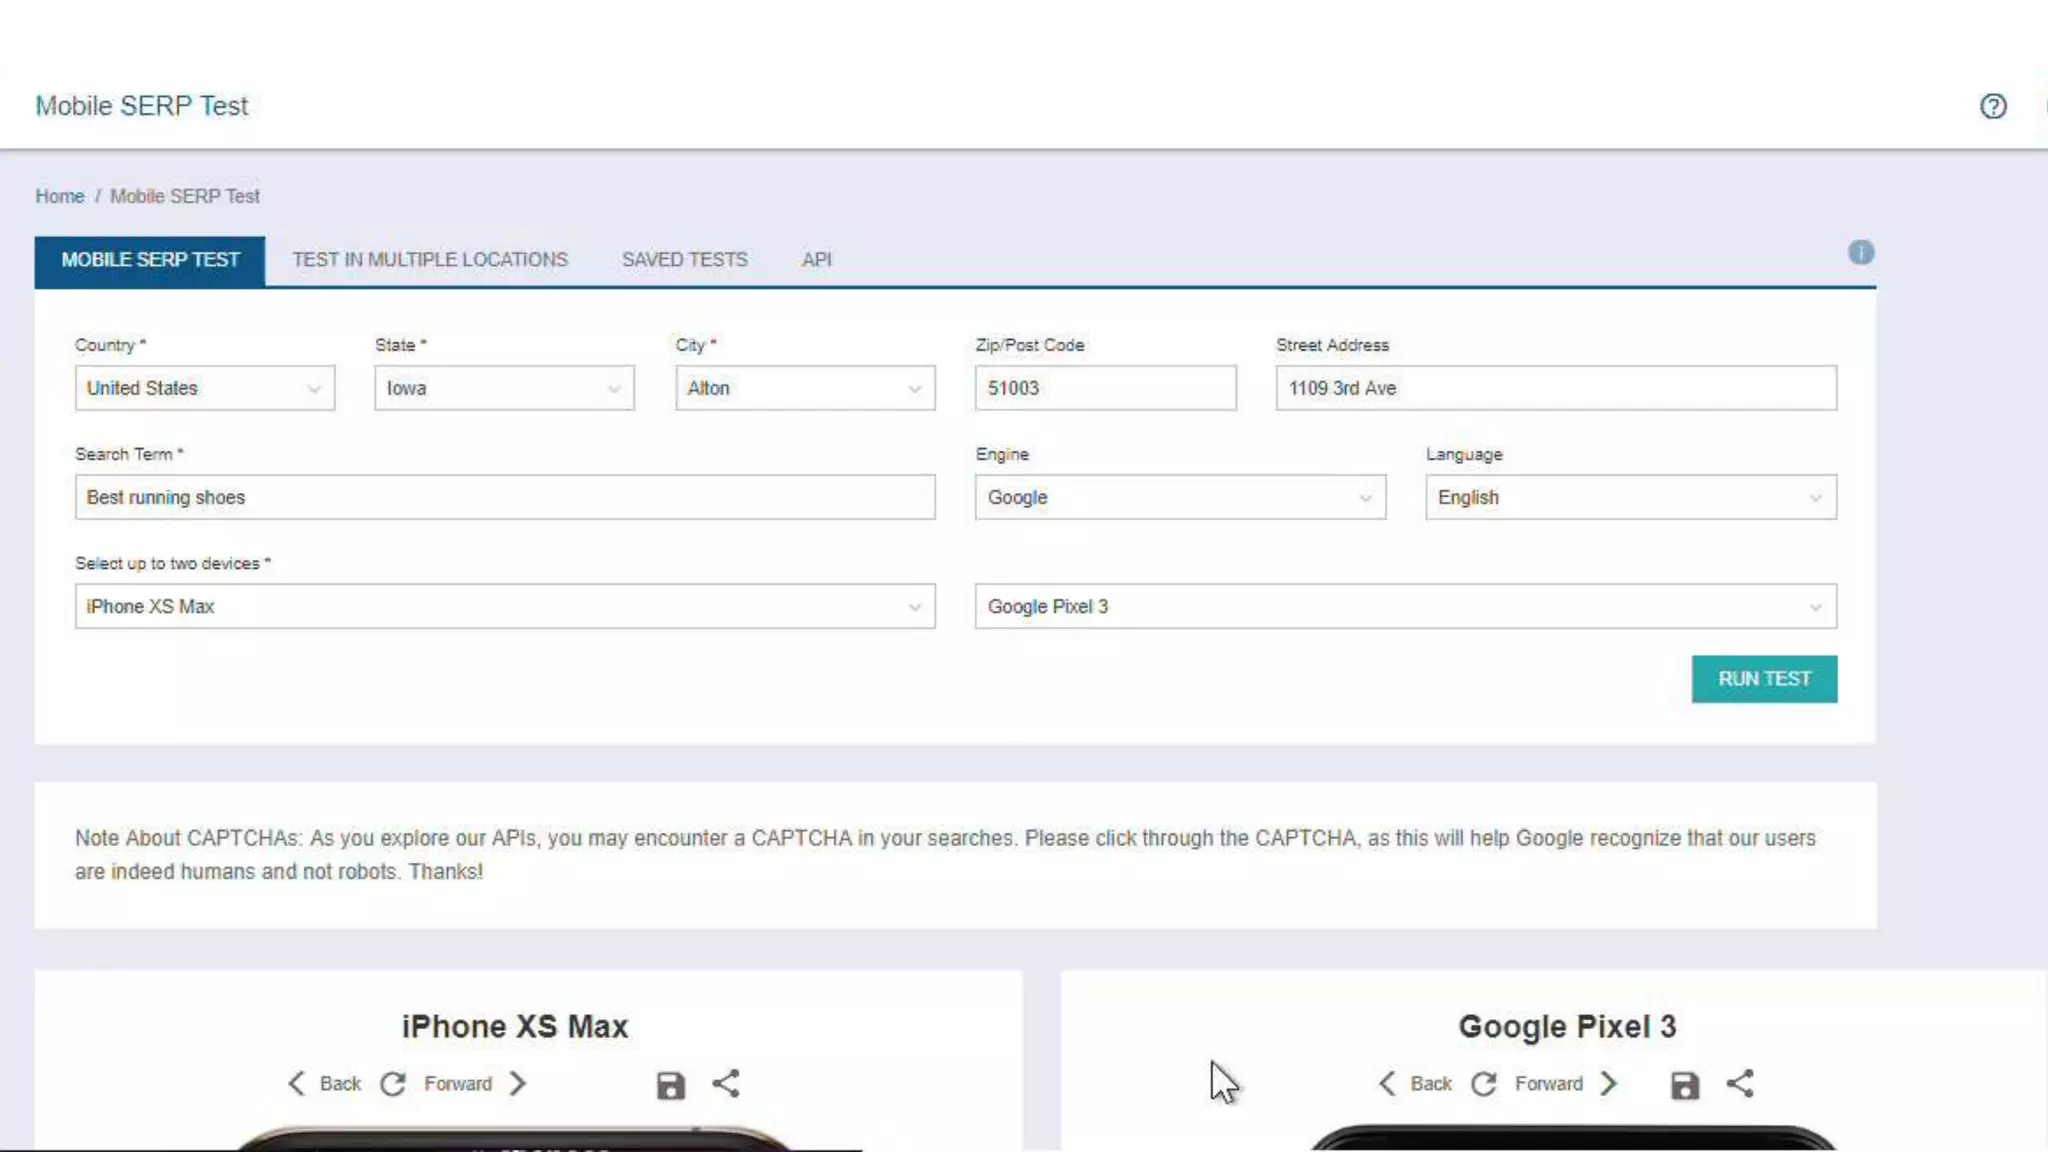This screenshot has height=1152, width=2048.
Task: Save the iPhone XS Max result
Action: pyautogui.click(x=670, y=1085)
